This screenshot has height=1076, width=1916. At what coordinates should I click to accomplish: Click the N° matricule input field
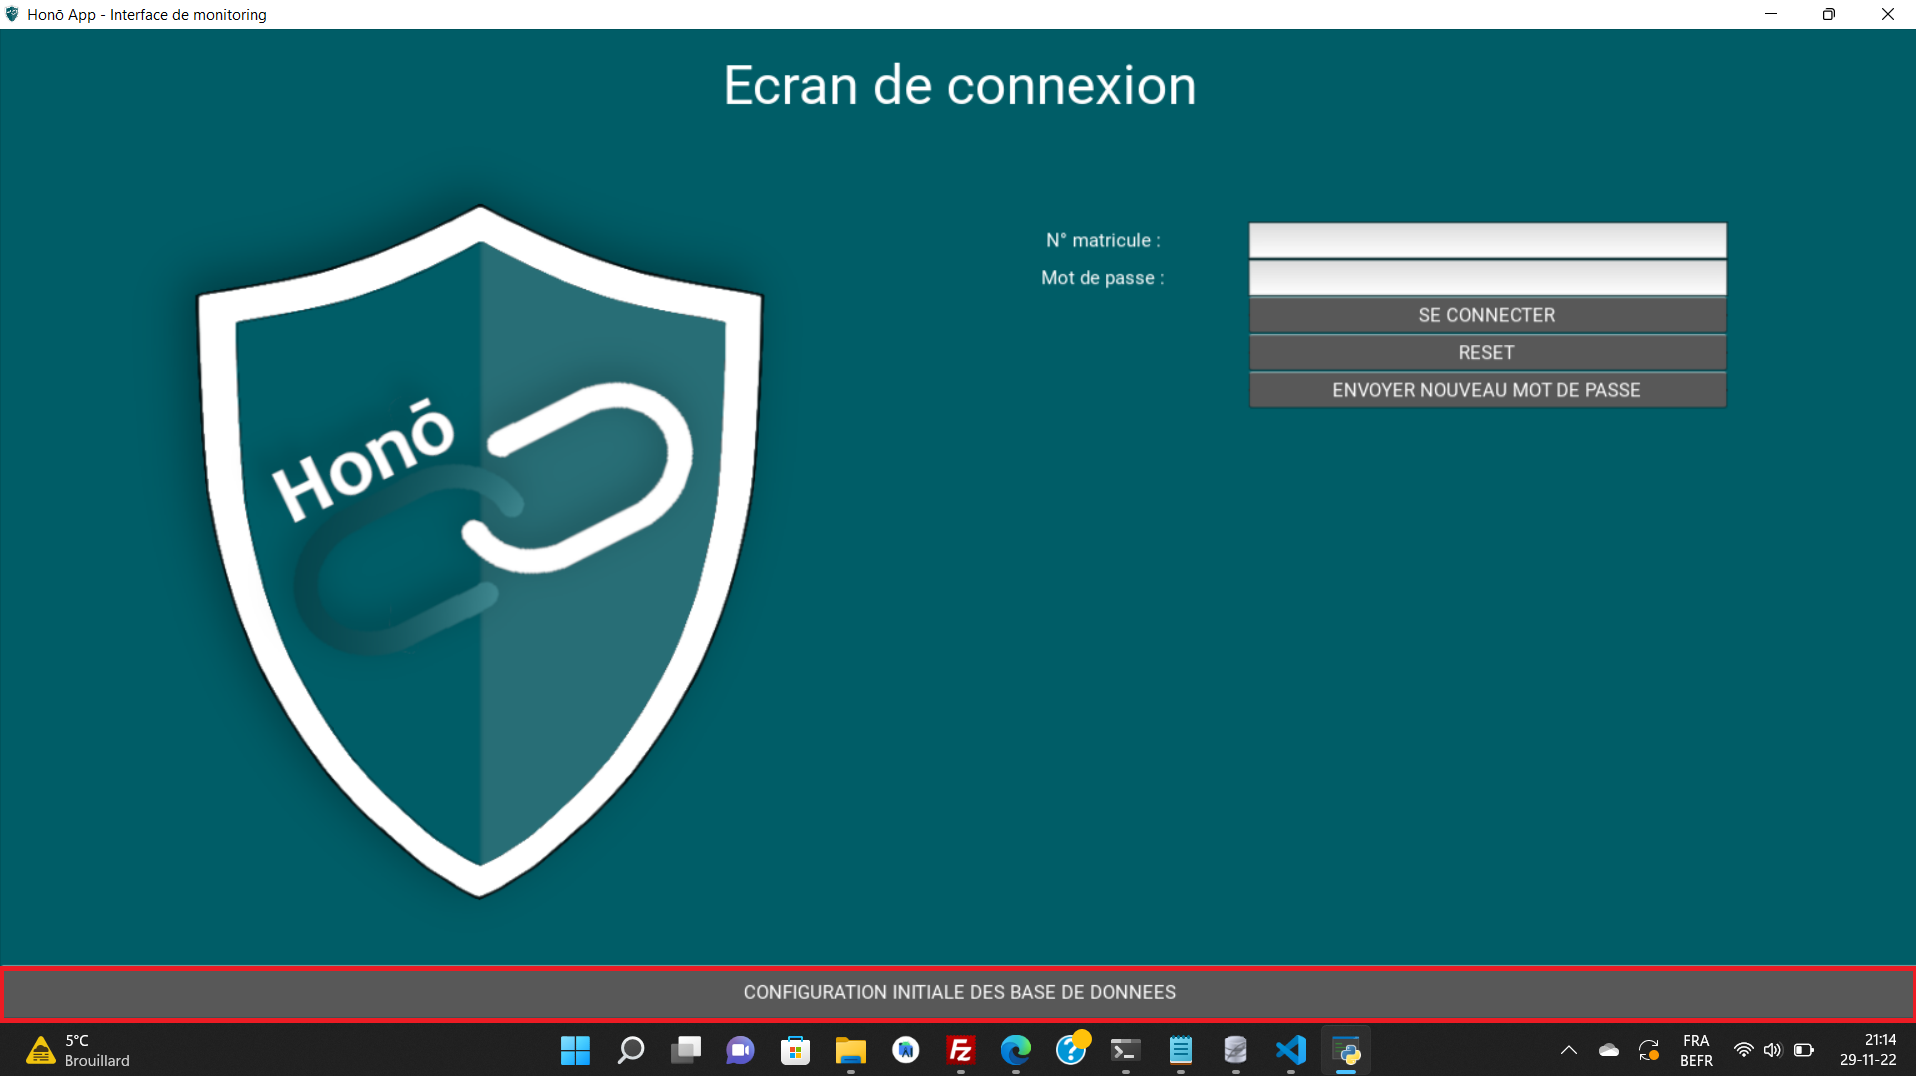point(1486,240)
